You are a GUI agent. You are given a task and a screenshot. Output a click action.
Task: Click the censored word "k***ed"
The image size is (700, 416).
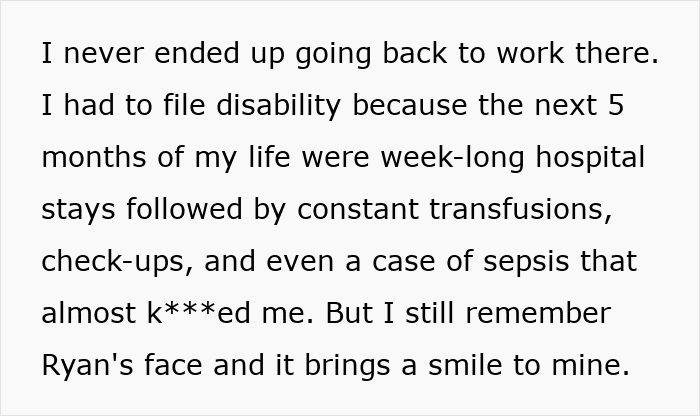coord(199,313)
